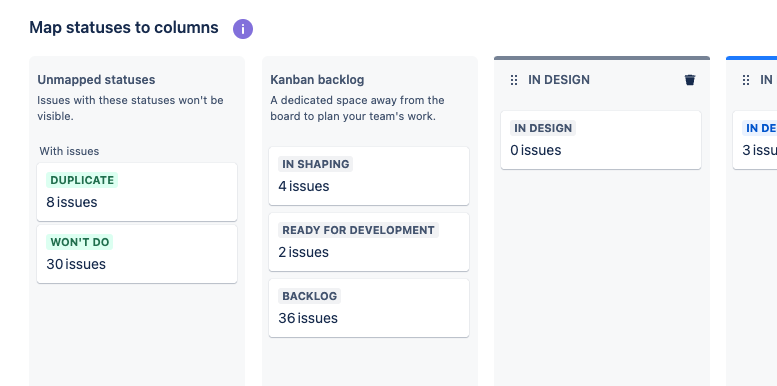Viewport: 777px width, 386px height.
Task: Click the With issues section label
Action: [69, 151]
